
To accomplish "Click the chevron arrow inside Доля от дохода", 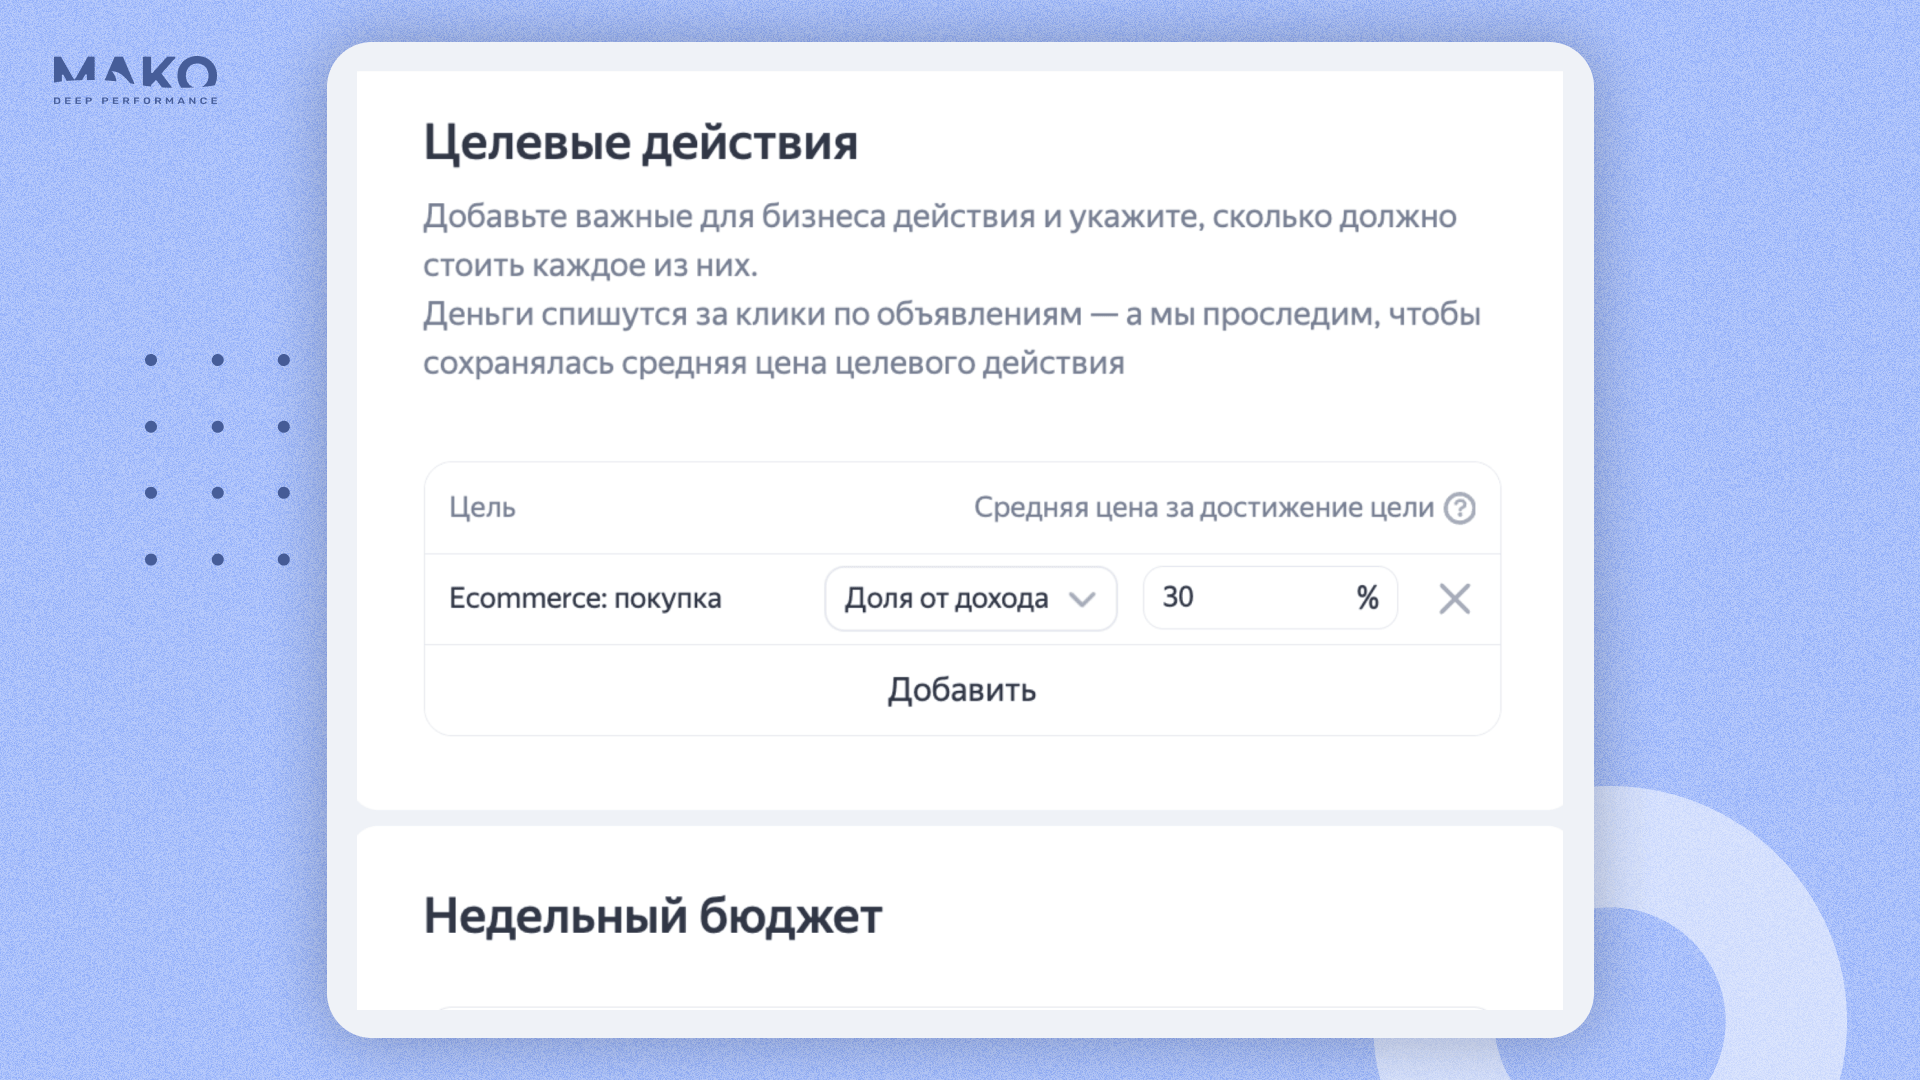I will pos(1082,599).
